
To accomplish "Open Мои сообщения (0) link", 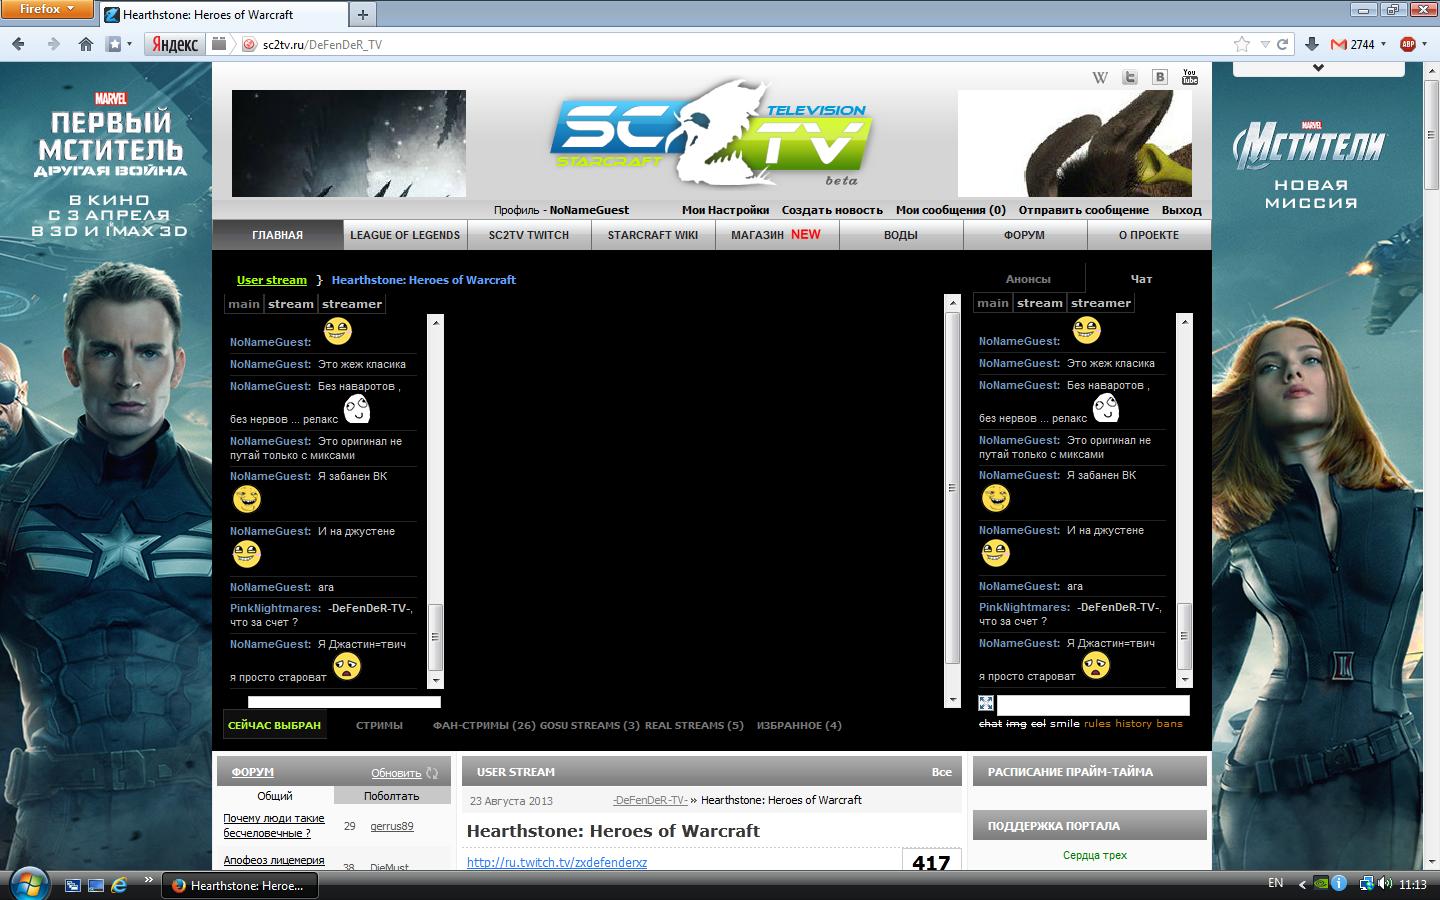I will pyautogui.click(x=951, y=210).
